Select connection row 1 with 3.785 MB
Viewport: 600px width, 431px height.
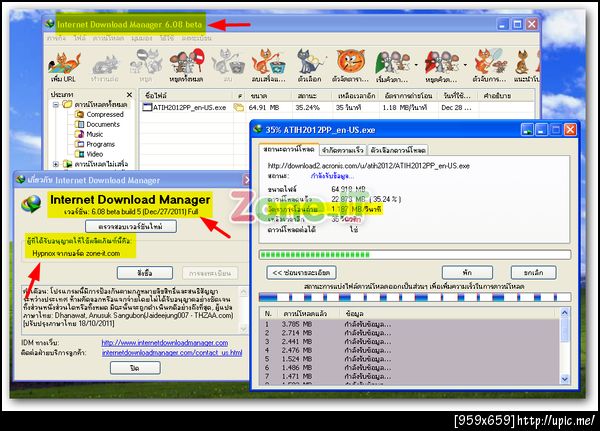[x=409, y=324]
